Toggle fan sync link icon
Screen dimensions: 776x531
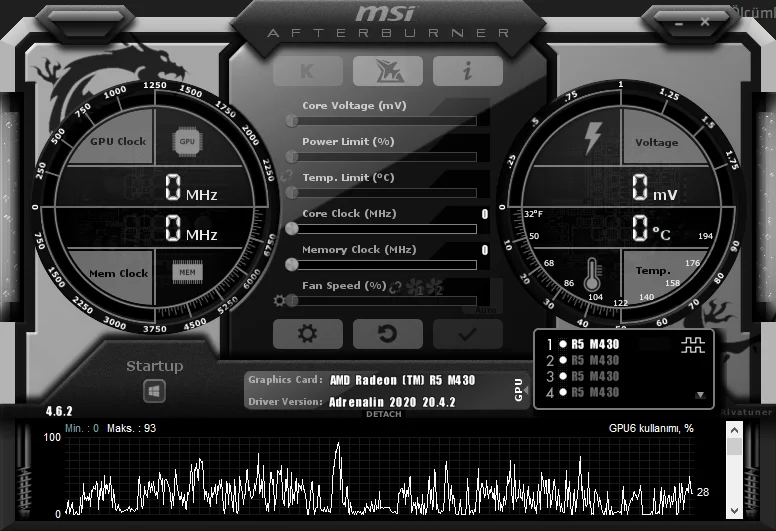click(395, 287)
